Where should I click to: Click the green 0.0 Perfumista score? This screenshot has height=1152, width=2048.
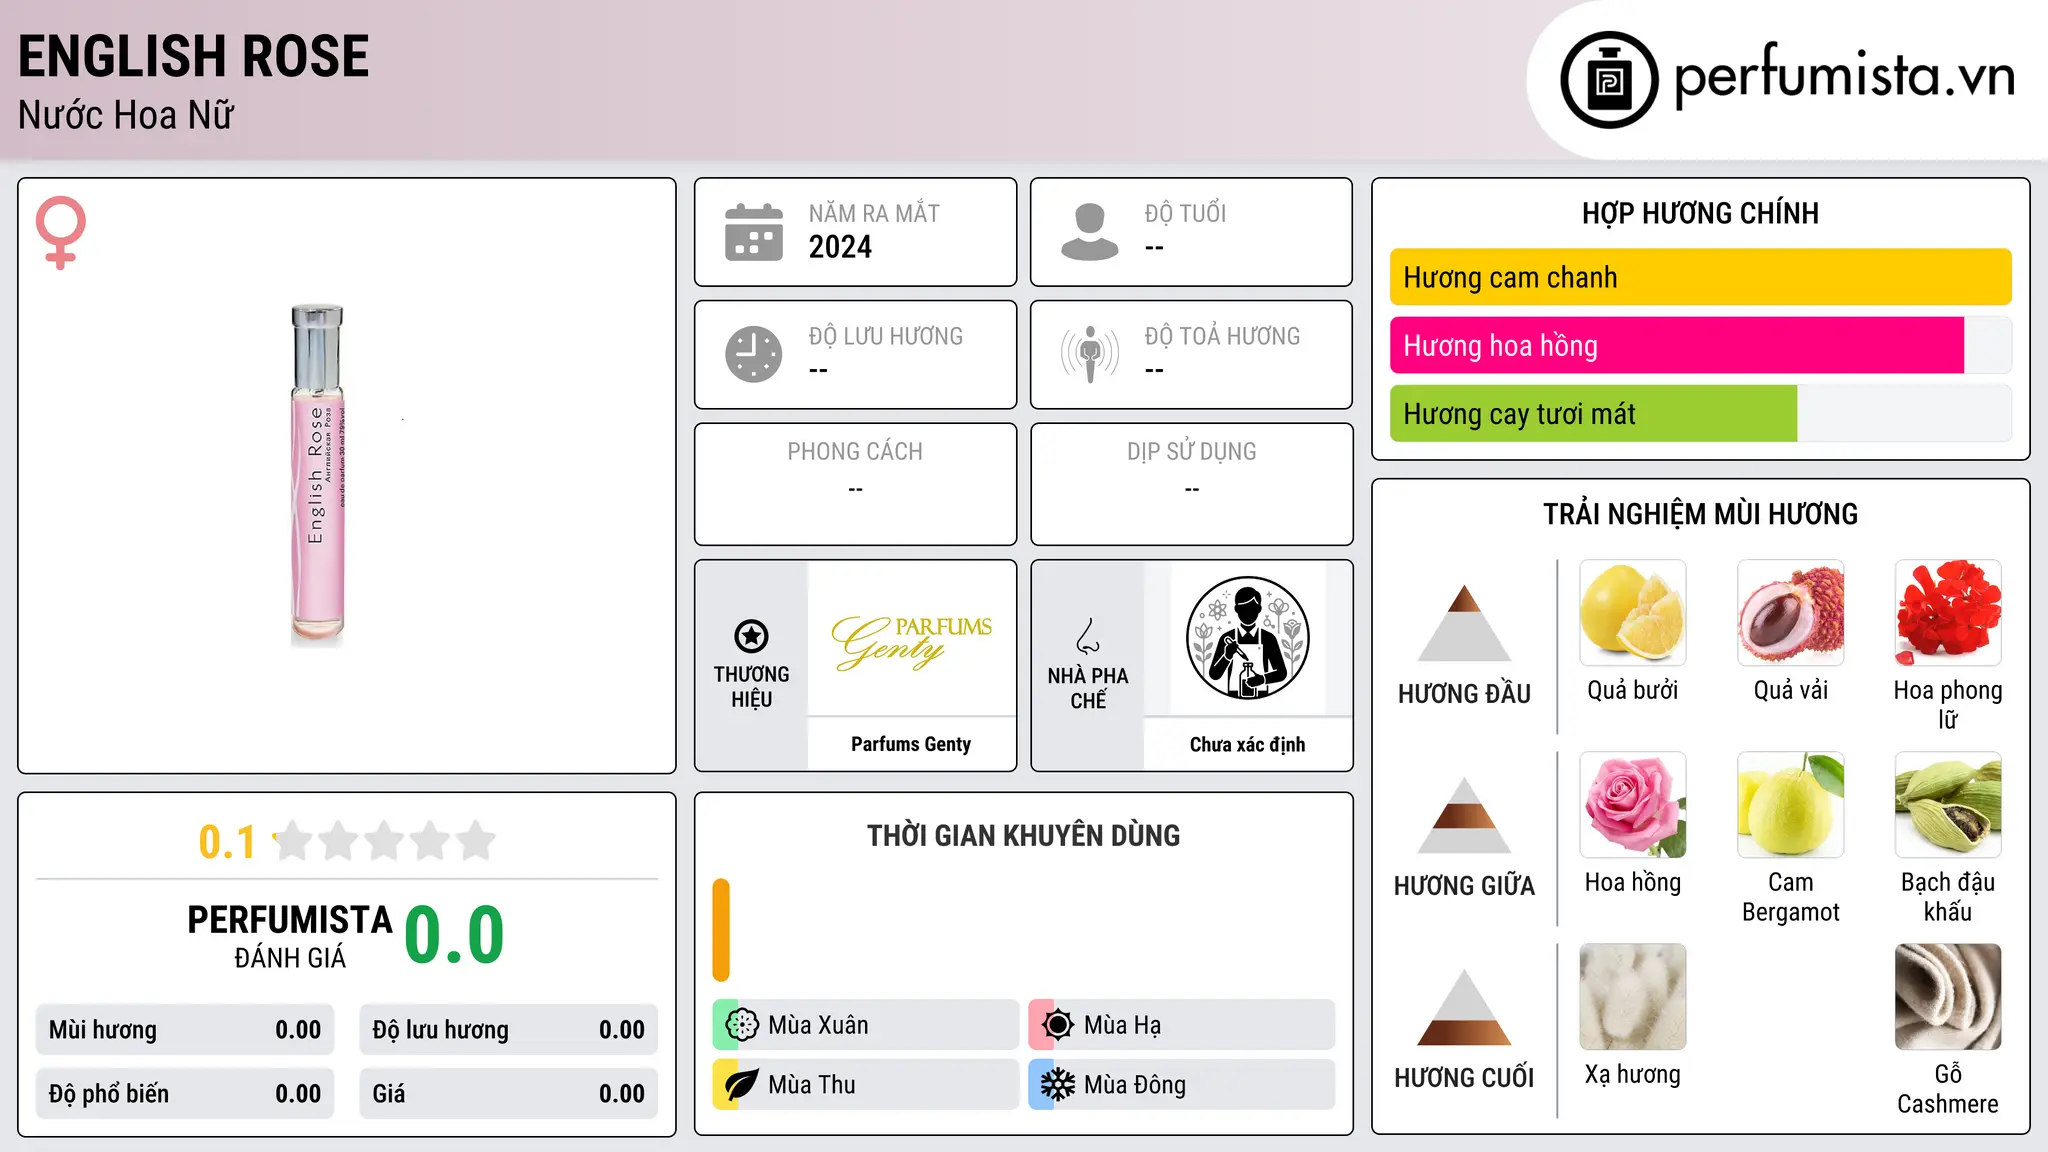(454, 934)
